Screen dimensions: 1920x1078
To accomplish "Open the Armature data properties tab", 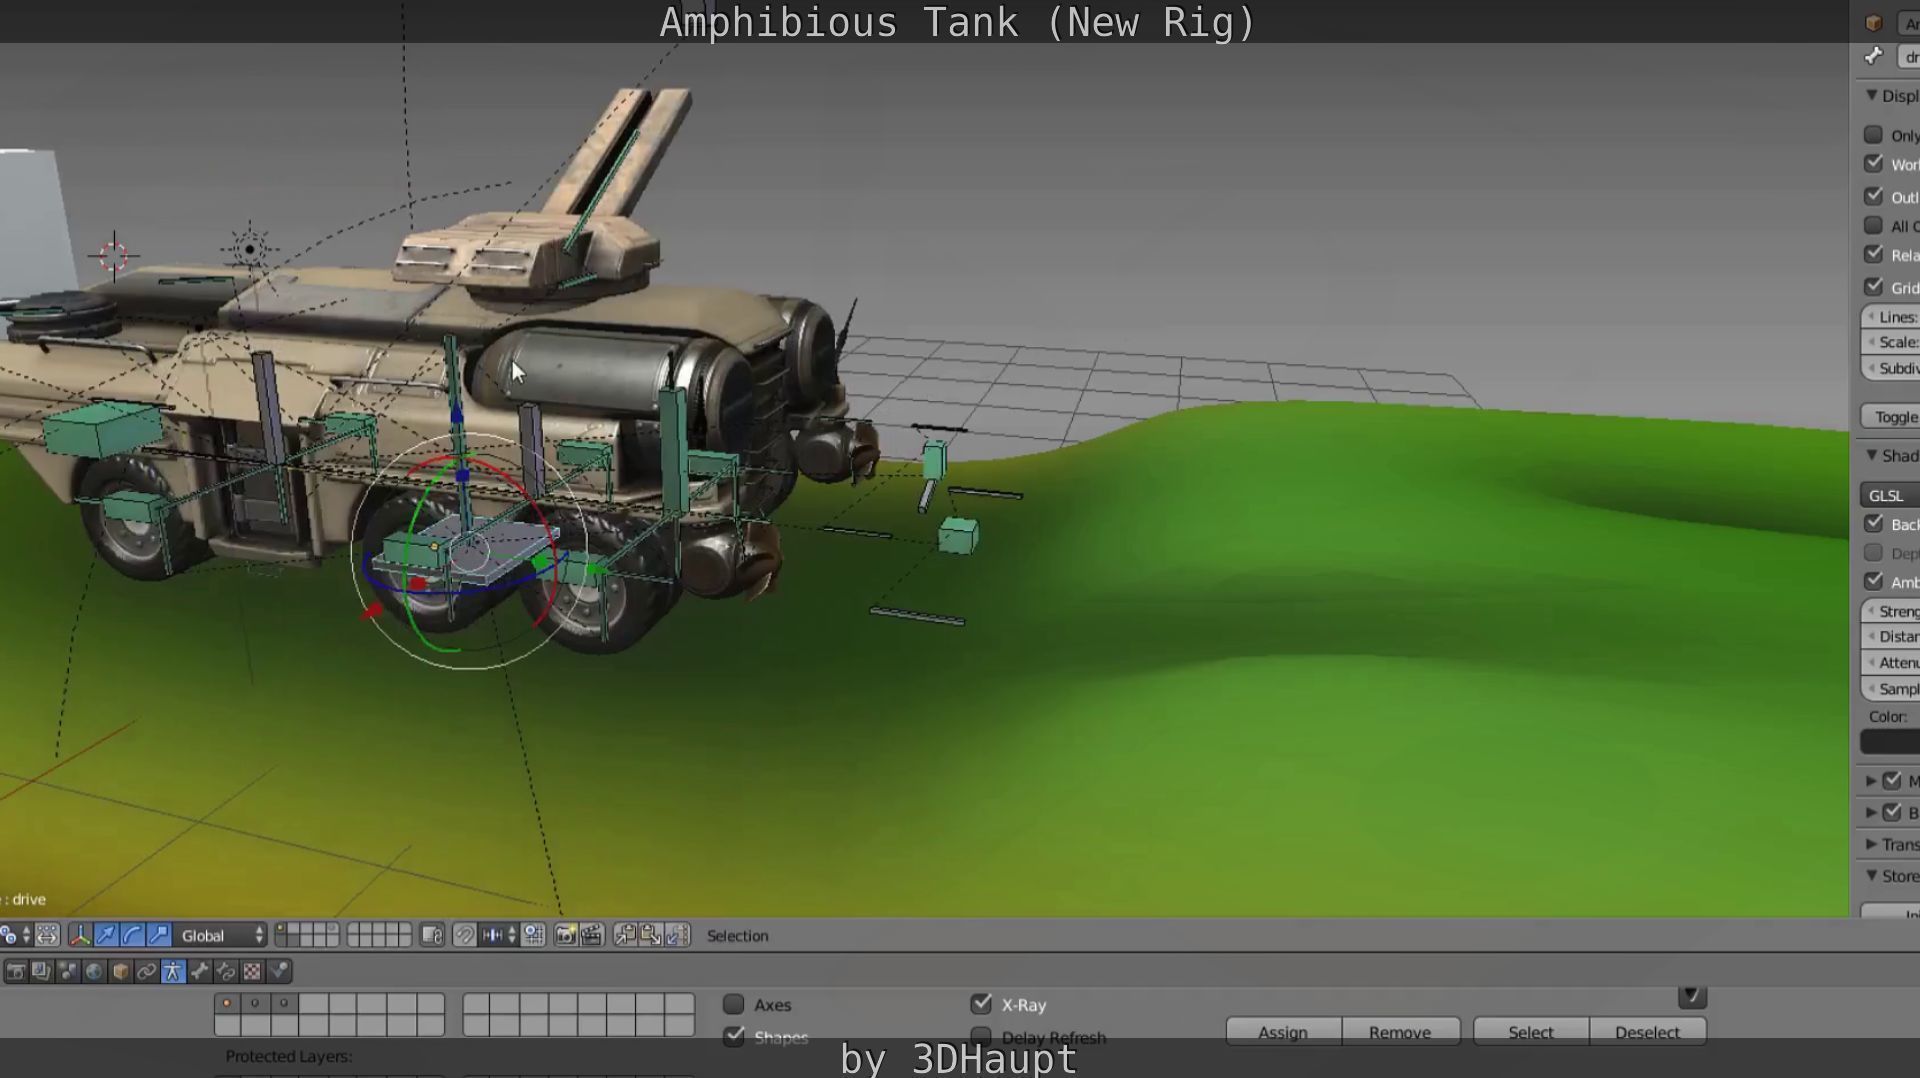I will pyautogui.click(x=173, y=971).
